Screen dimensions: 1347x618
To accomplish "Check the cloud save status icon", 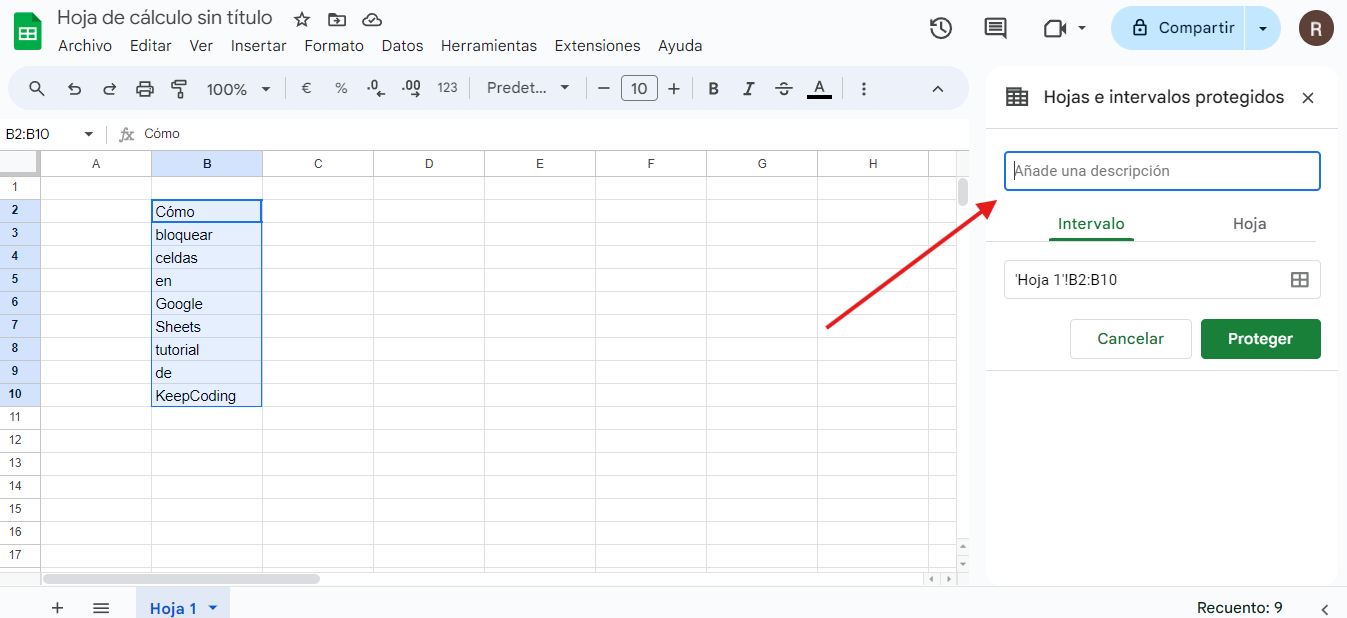I will point(372,20).
